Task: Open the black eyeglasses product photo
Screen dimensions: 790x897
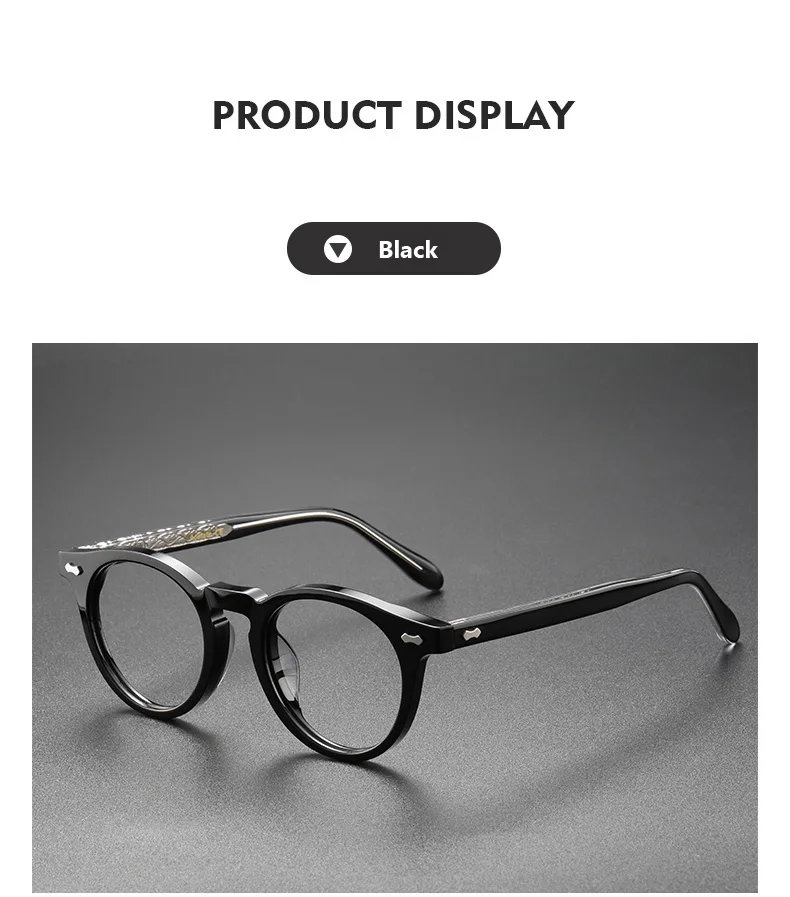Action: (395, 618)
